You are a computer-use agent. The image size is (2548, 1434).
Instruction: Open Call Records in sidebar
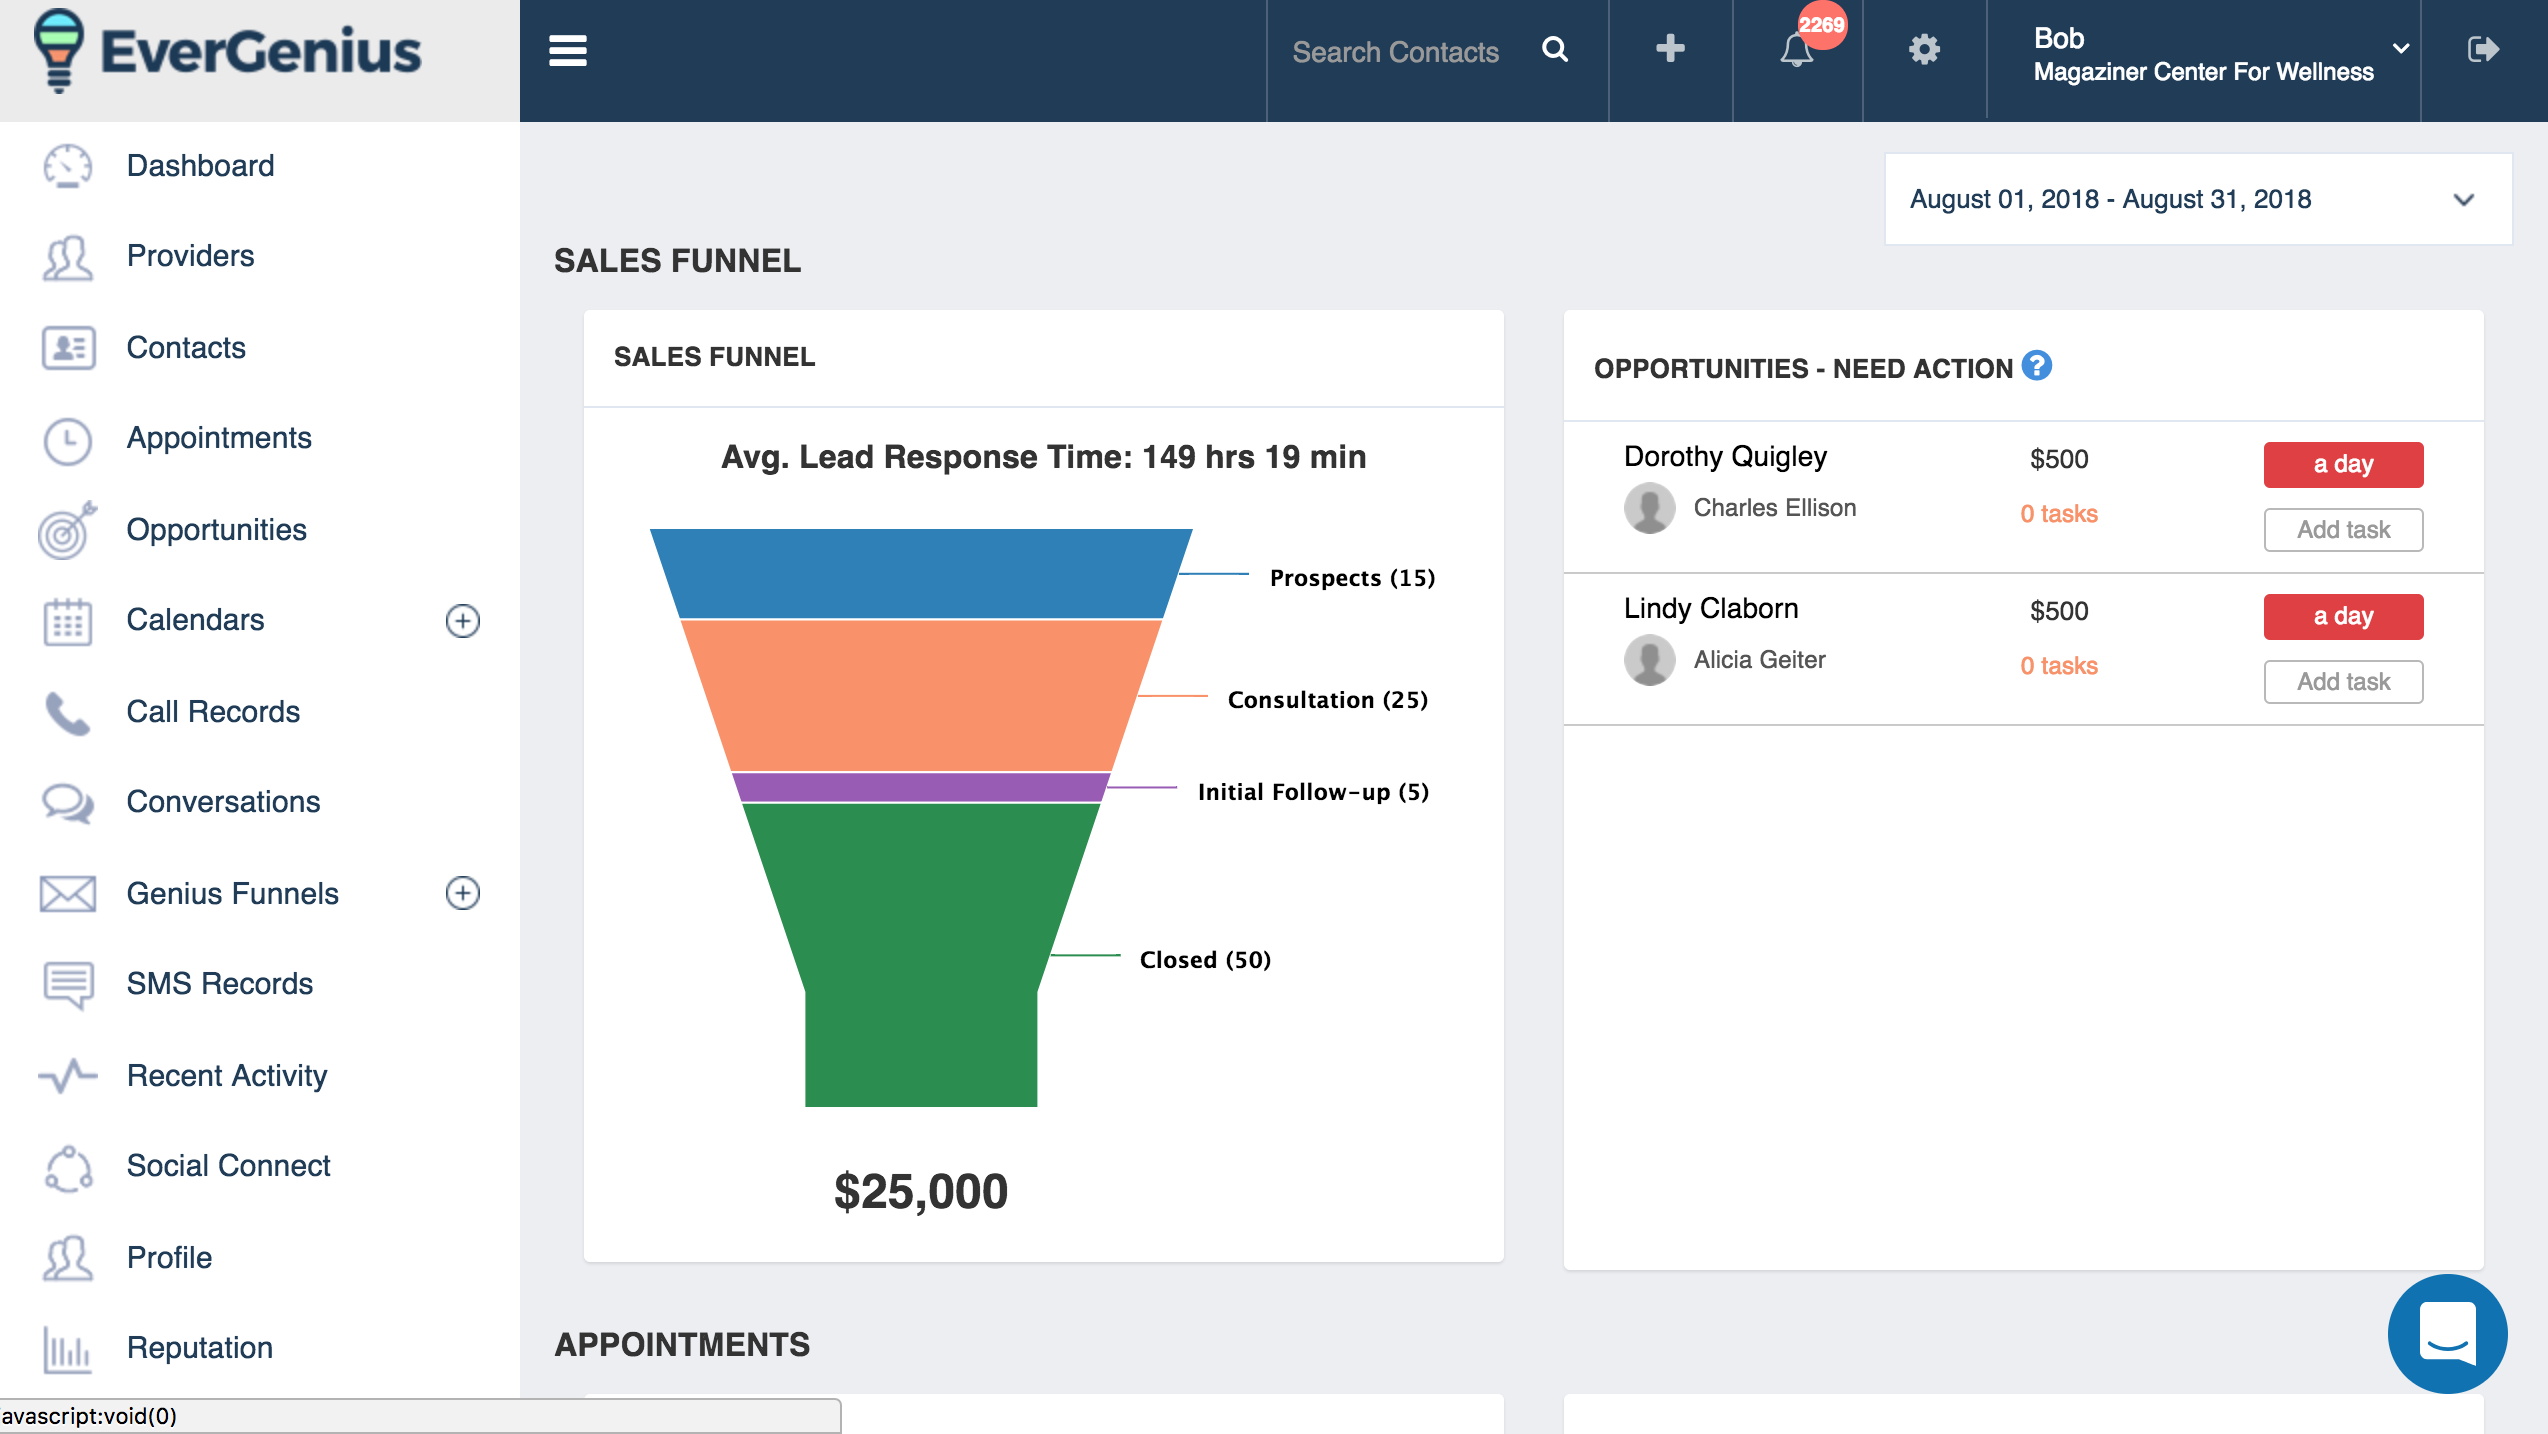click(212, 711)
